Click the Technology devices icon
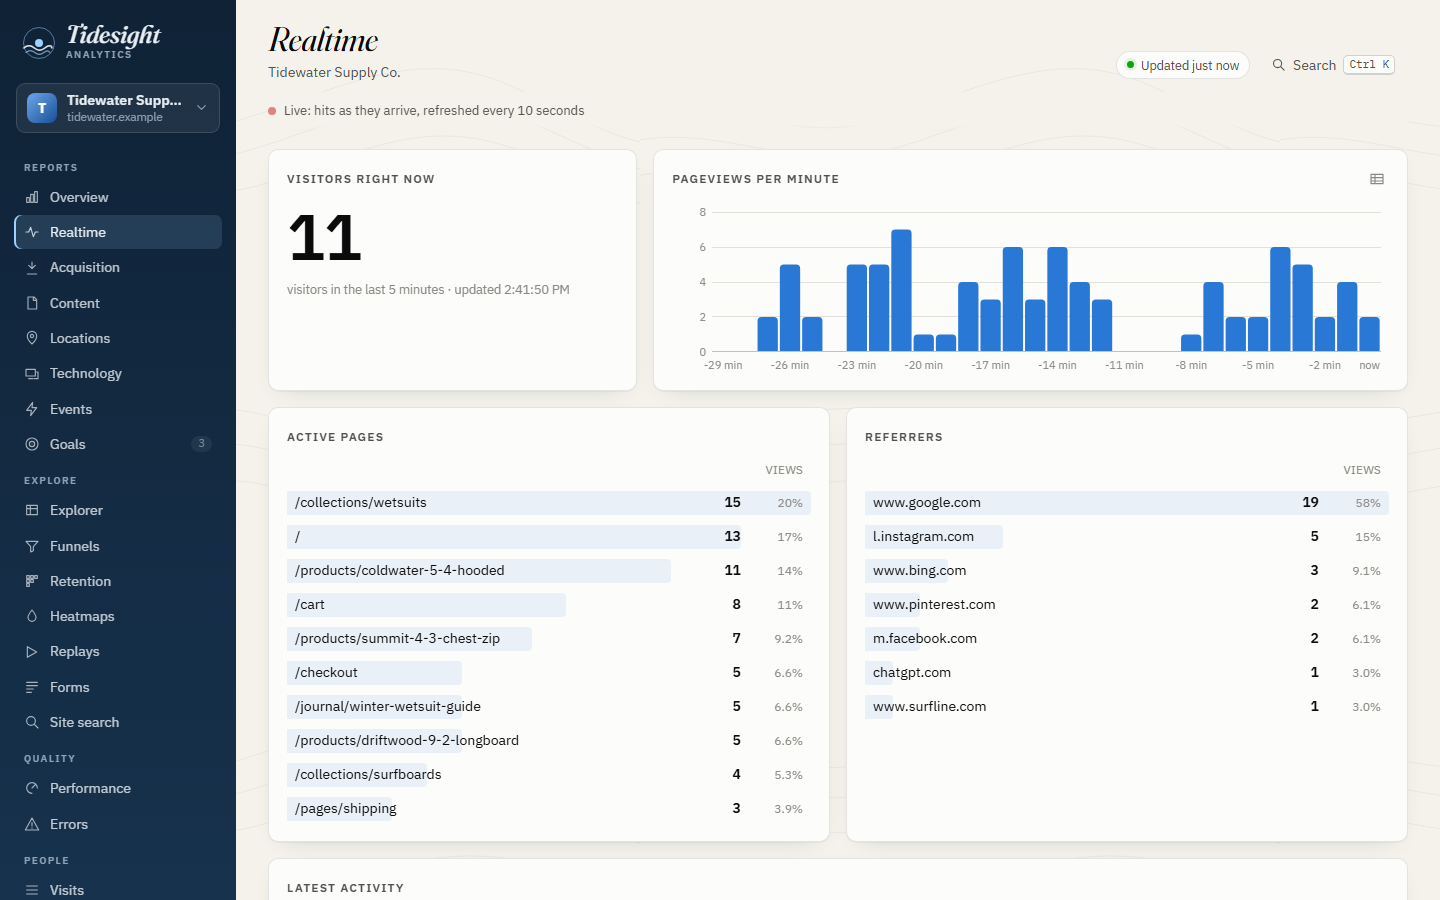Screen dimensions: 1440x900 click(x=32, y=373)
